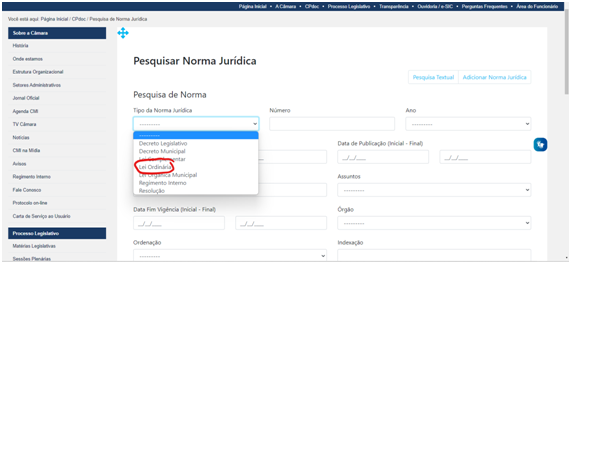Click the page vertical scrollbar
This screenshot has width=614, height=460.
[x=566, y=130]
